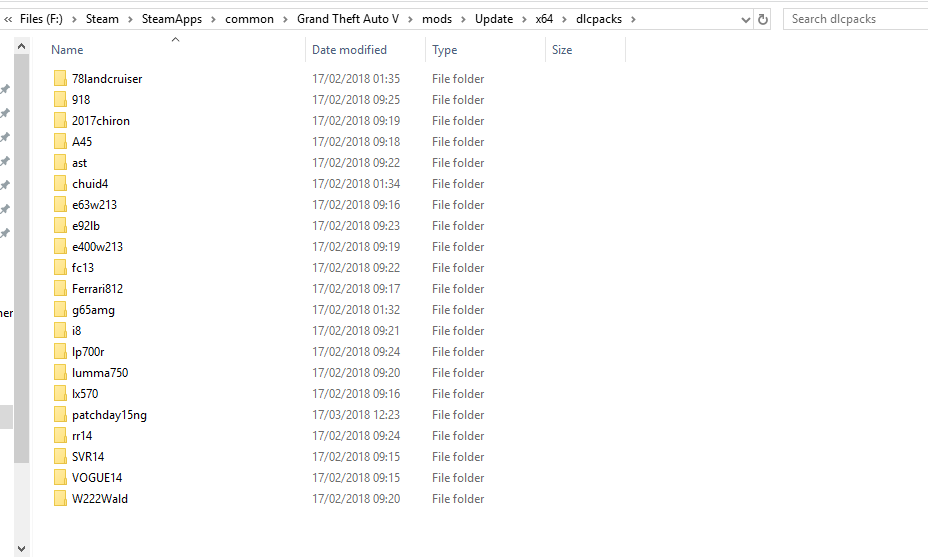Select the W222Wald folder icon
This screenshot has width=928, height=560.
60,499
